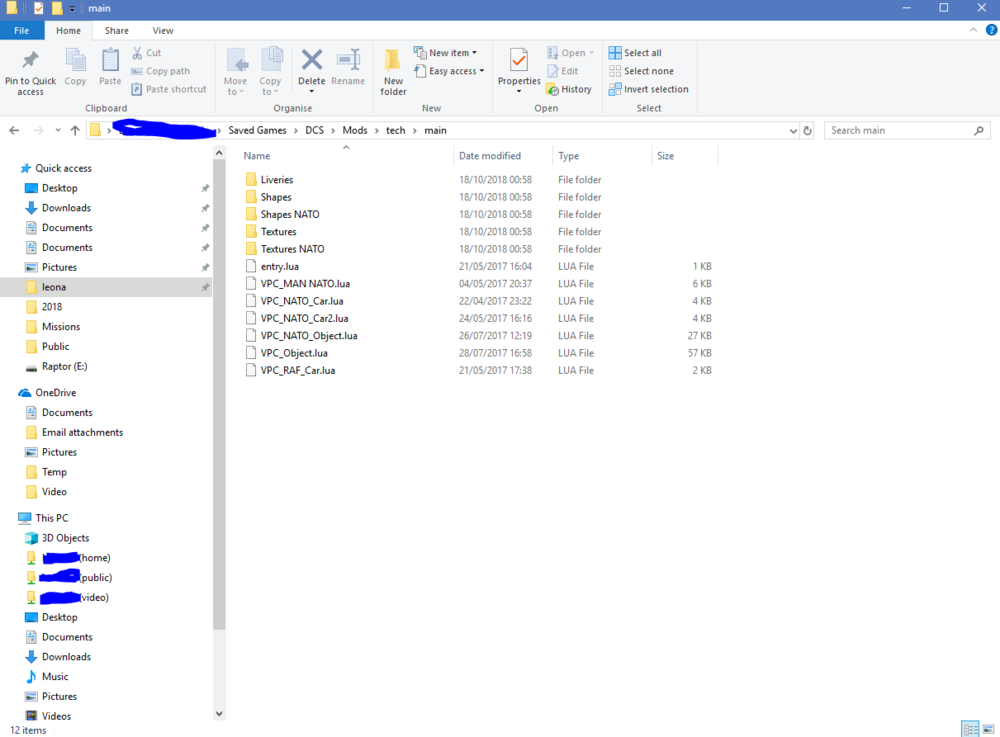1000x737 pixels.
Task: Click Edit in the Open group
Action: 562,71
